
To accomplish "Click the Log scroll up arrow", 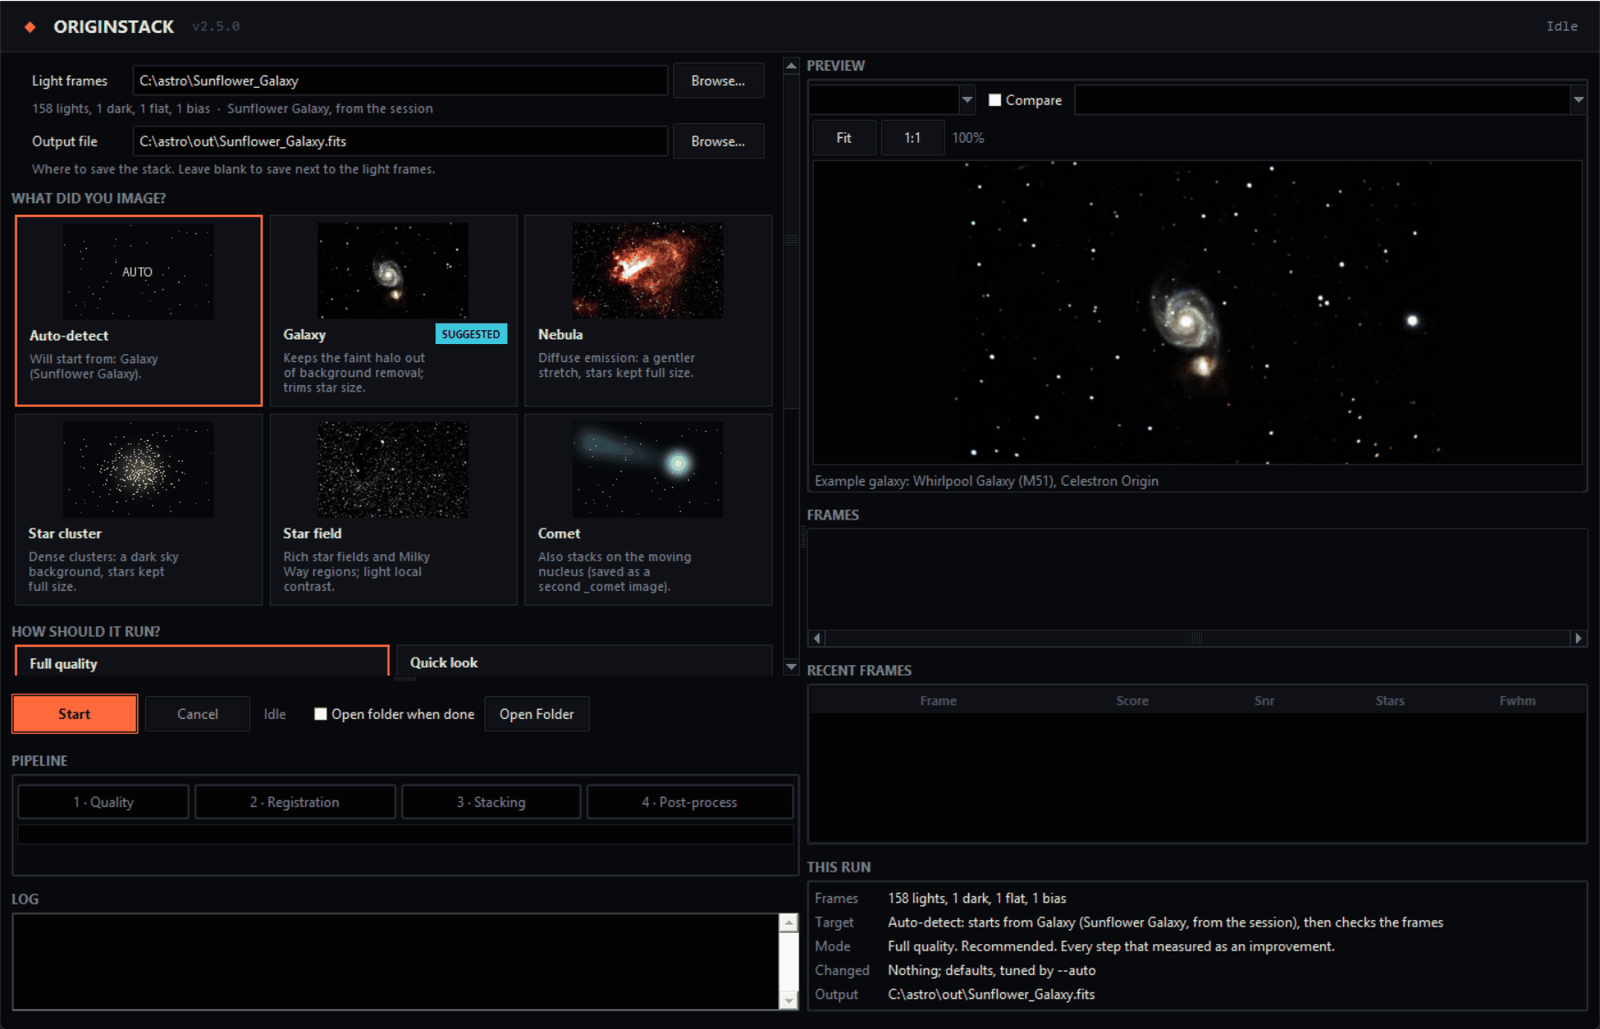I will (x=788, y=923).
